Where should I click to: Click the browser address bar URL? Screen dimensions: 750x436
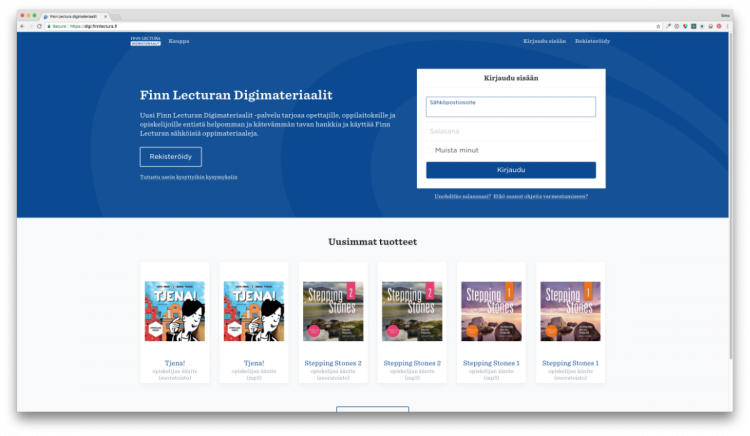click(93, 26)
